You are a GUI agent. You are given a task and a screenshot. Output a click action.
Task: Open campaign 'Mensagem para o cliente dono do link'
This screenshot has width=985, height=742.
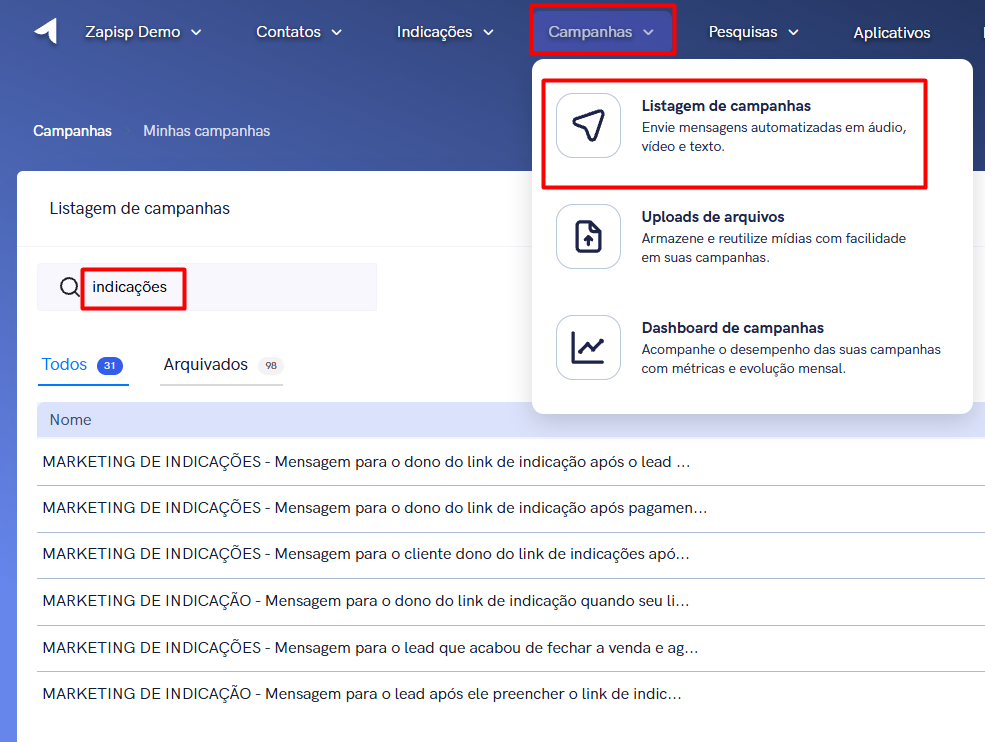tap(366, 554)
